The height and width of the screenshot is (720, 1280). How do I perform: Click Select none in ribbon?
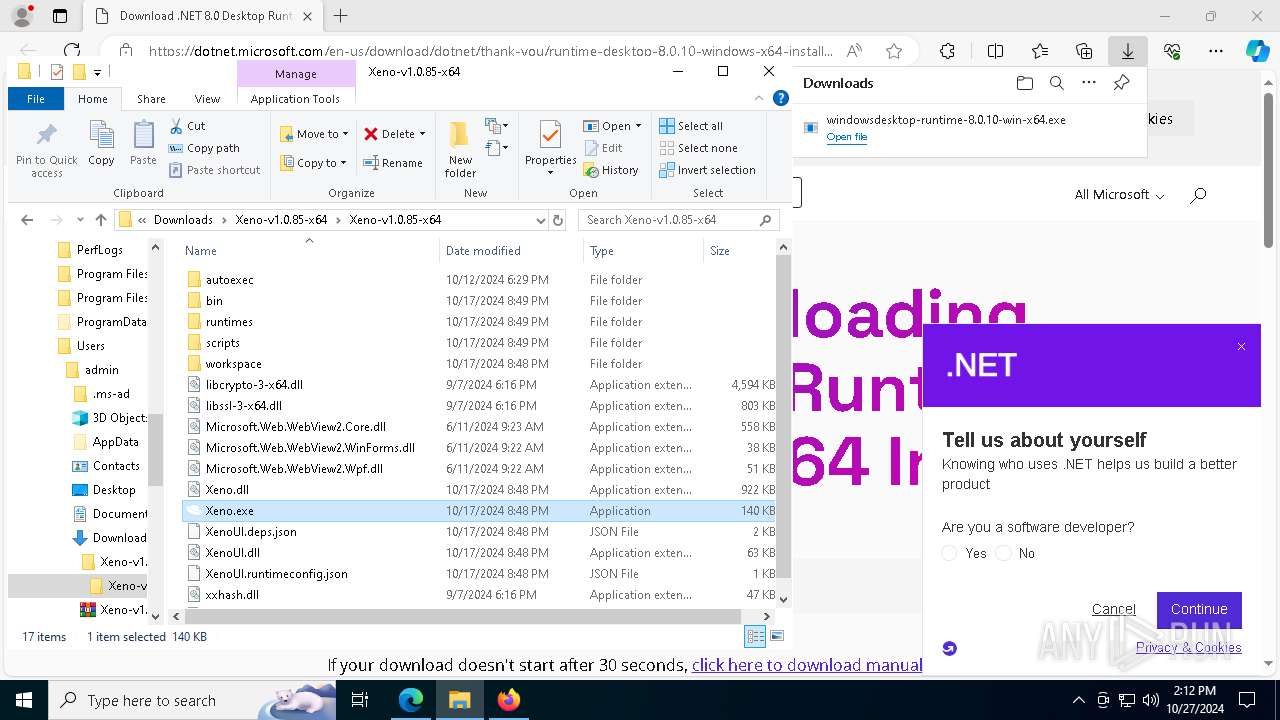pyautogui.click(x=698, y=148)
